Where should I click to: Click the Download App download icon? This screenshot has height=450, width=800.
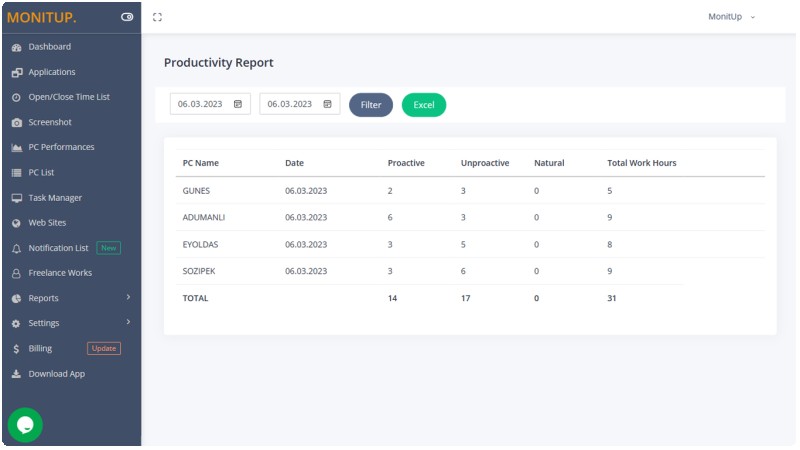16,374
